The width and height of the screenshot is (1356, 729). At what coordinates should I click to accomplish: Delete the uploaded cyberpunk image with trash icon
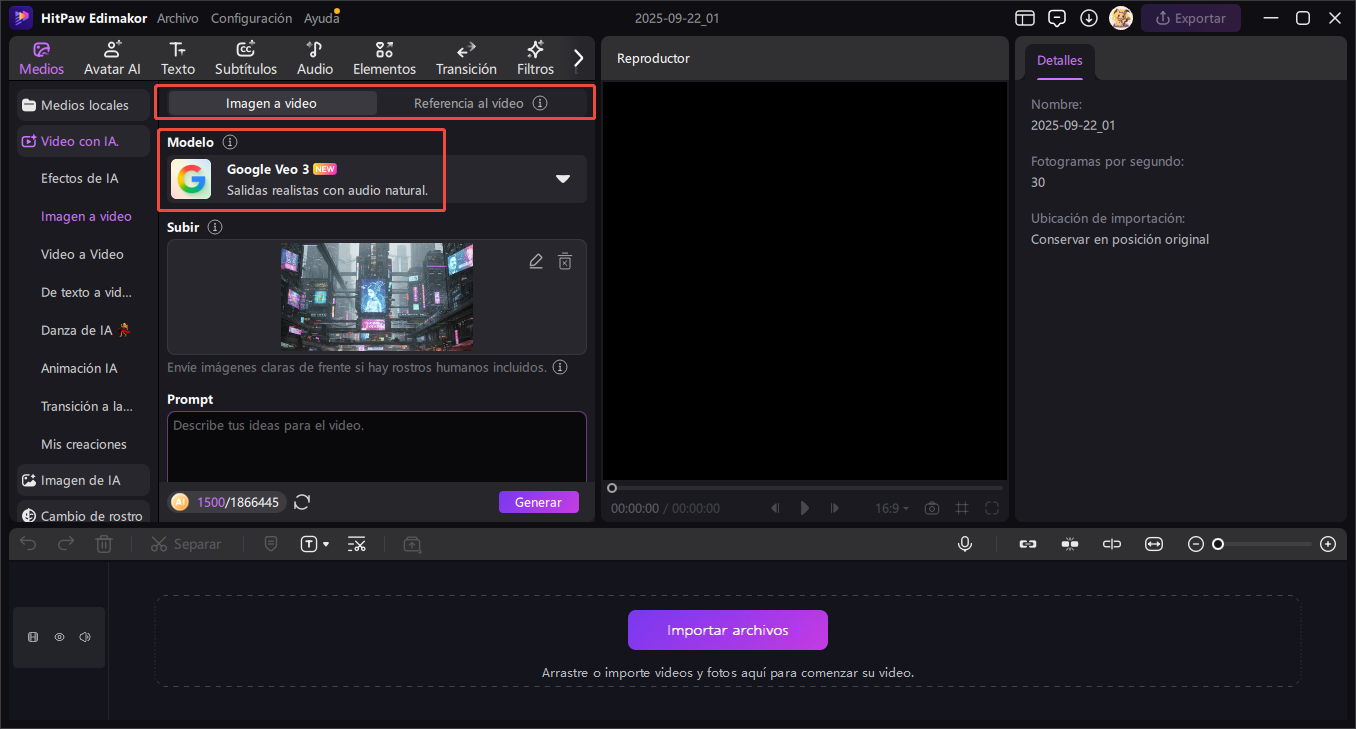tap(565, 261)
